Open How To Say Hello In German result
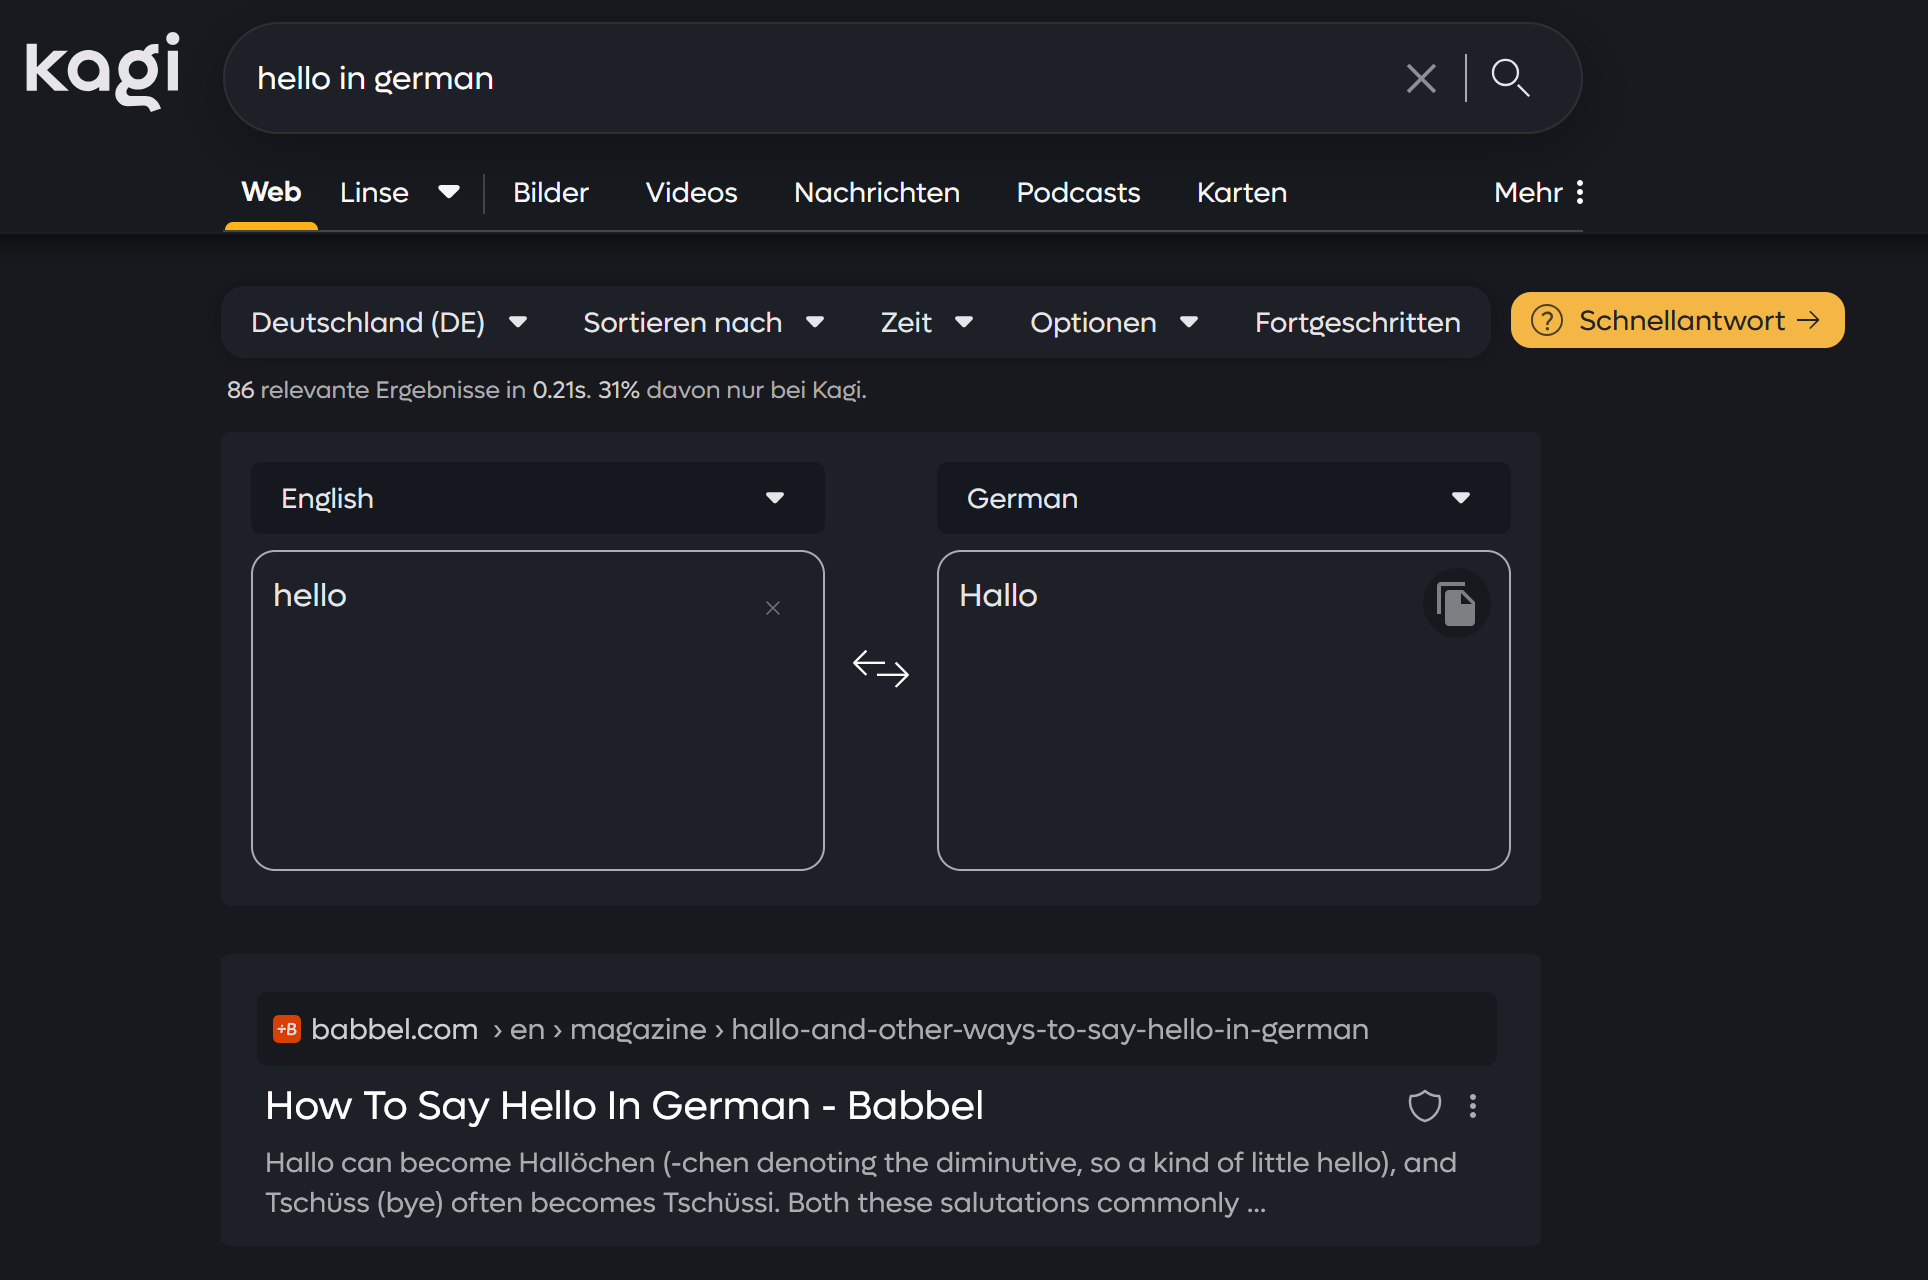1928x1280 pixels. click(624, 1106)
